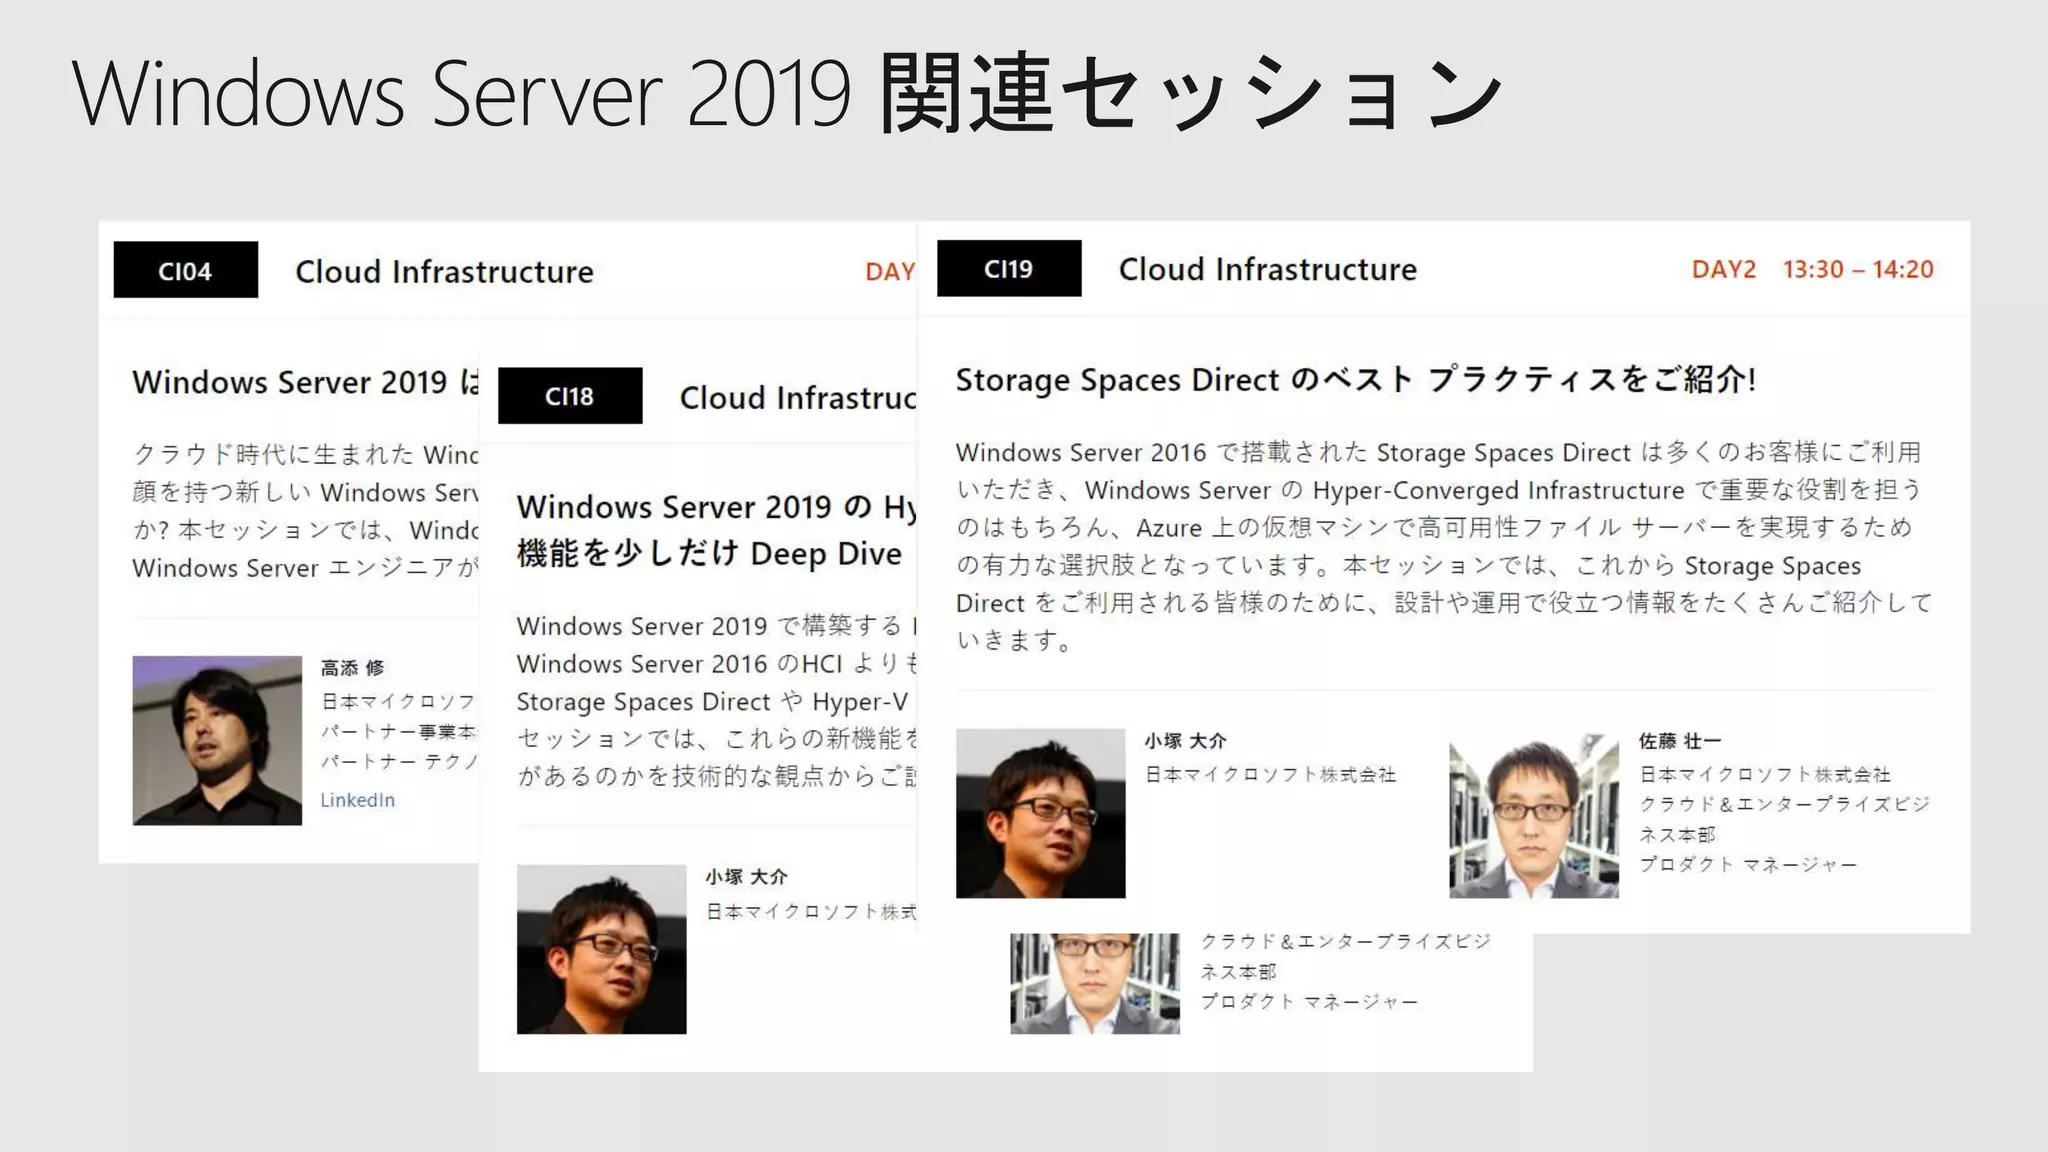Click speaker name 佐藤 壮一
Image resolution: width=2048 pixels, height=1152 pixels.
1680,740
